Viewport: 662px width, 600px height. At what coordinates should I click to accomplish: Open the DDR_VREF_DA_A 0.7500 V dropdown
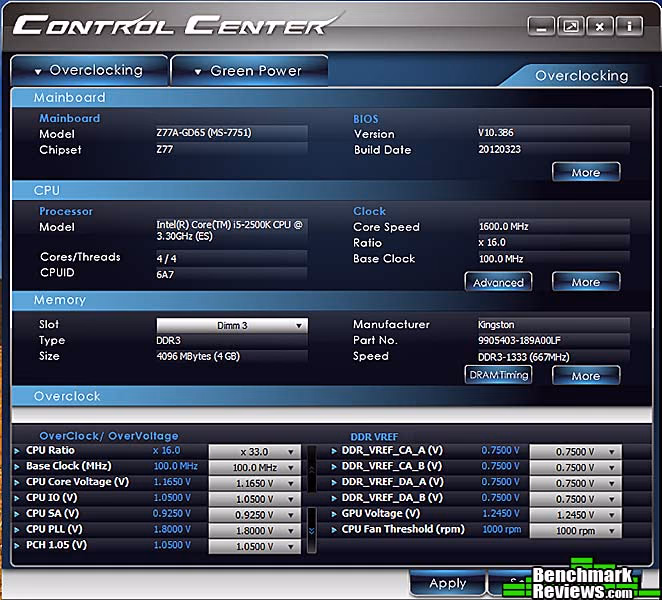[x=575, y=483]
